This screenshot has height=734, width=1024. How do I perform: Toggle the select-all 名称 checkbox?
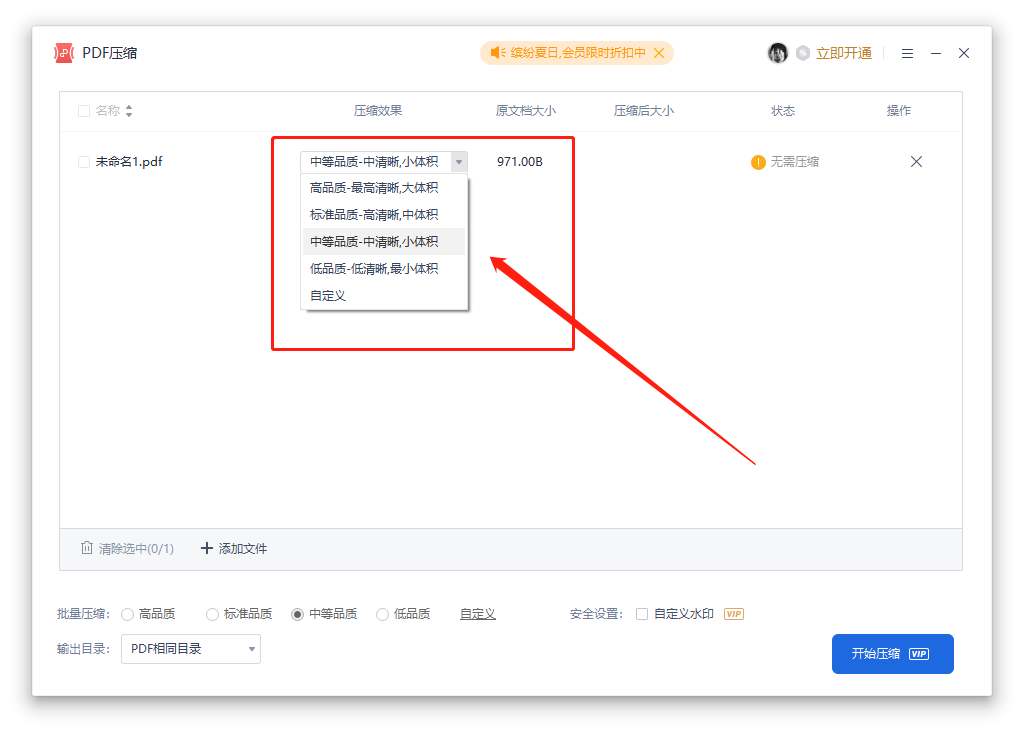84,111
